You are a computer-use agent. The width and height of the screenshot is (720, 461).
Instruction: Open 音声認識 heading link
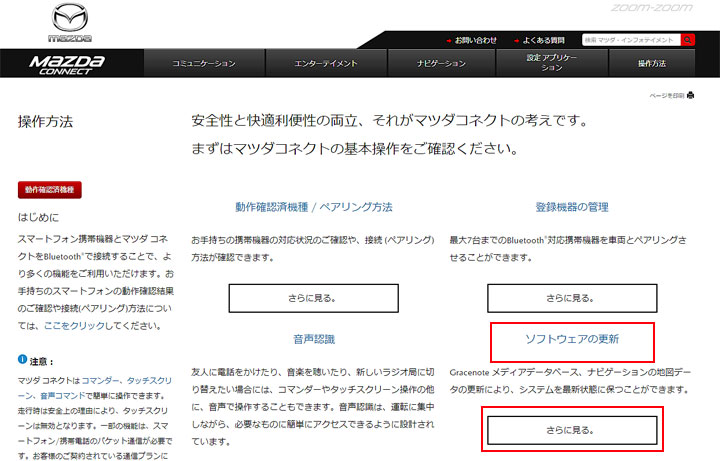(314, 339)
